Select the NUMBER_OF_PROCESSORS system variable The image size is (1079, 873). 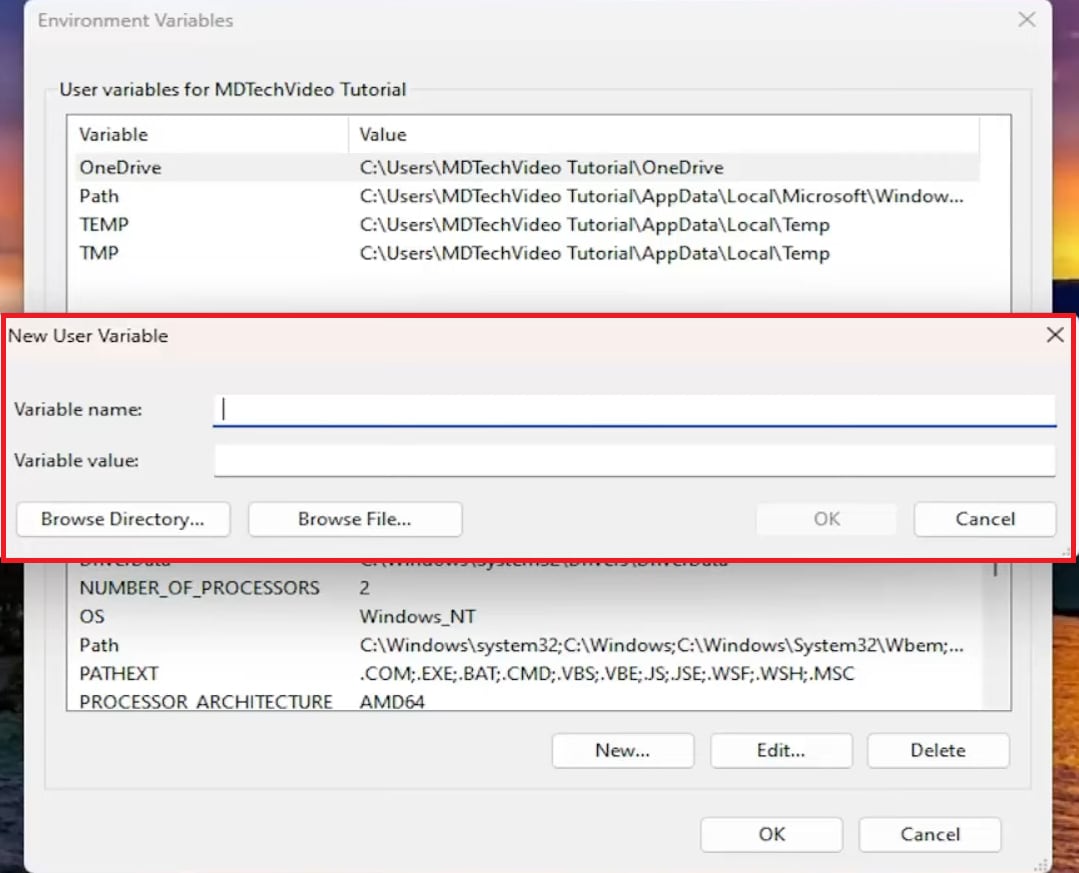[527, 588]
